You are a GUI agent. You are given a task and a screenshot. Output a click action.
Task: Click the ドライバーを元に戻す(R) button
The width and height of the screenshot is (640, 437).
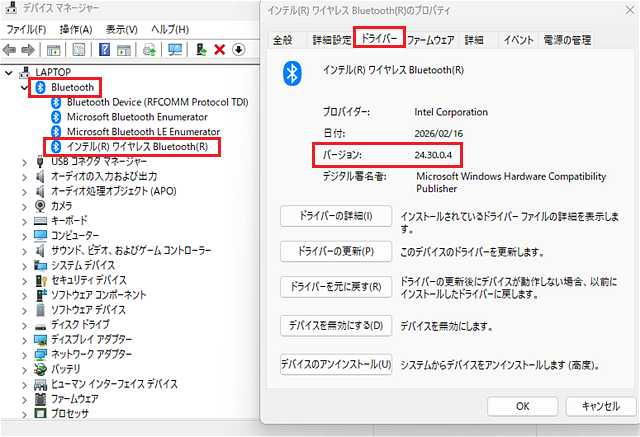point(336,287)
